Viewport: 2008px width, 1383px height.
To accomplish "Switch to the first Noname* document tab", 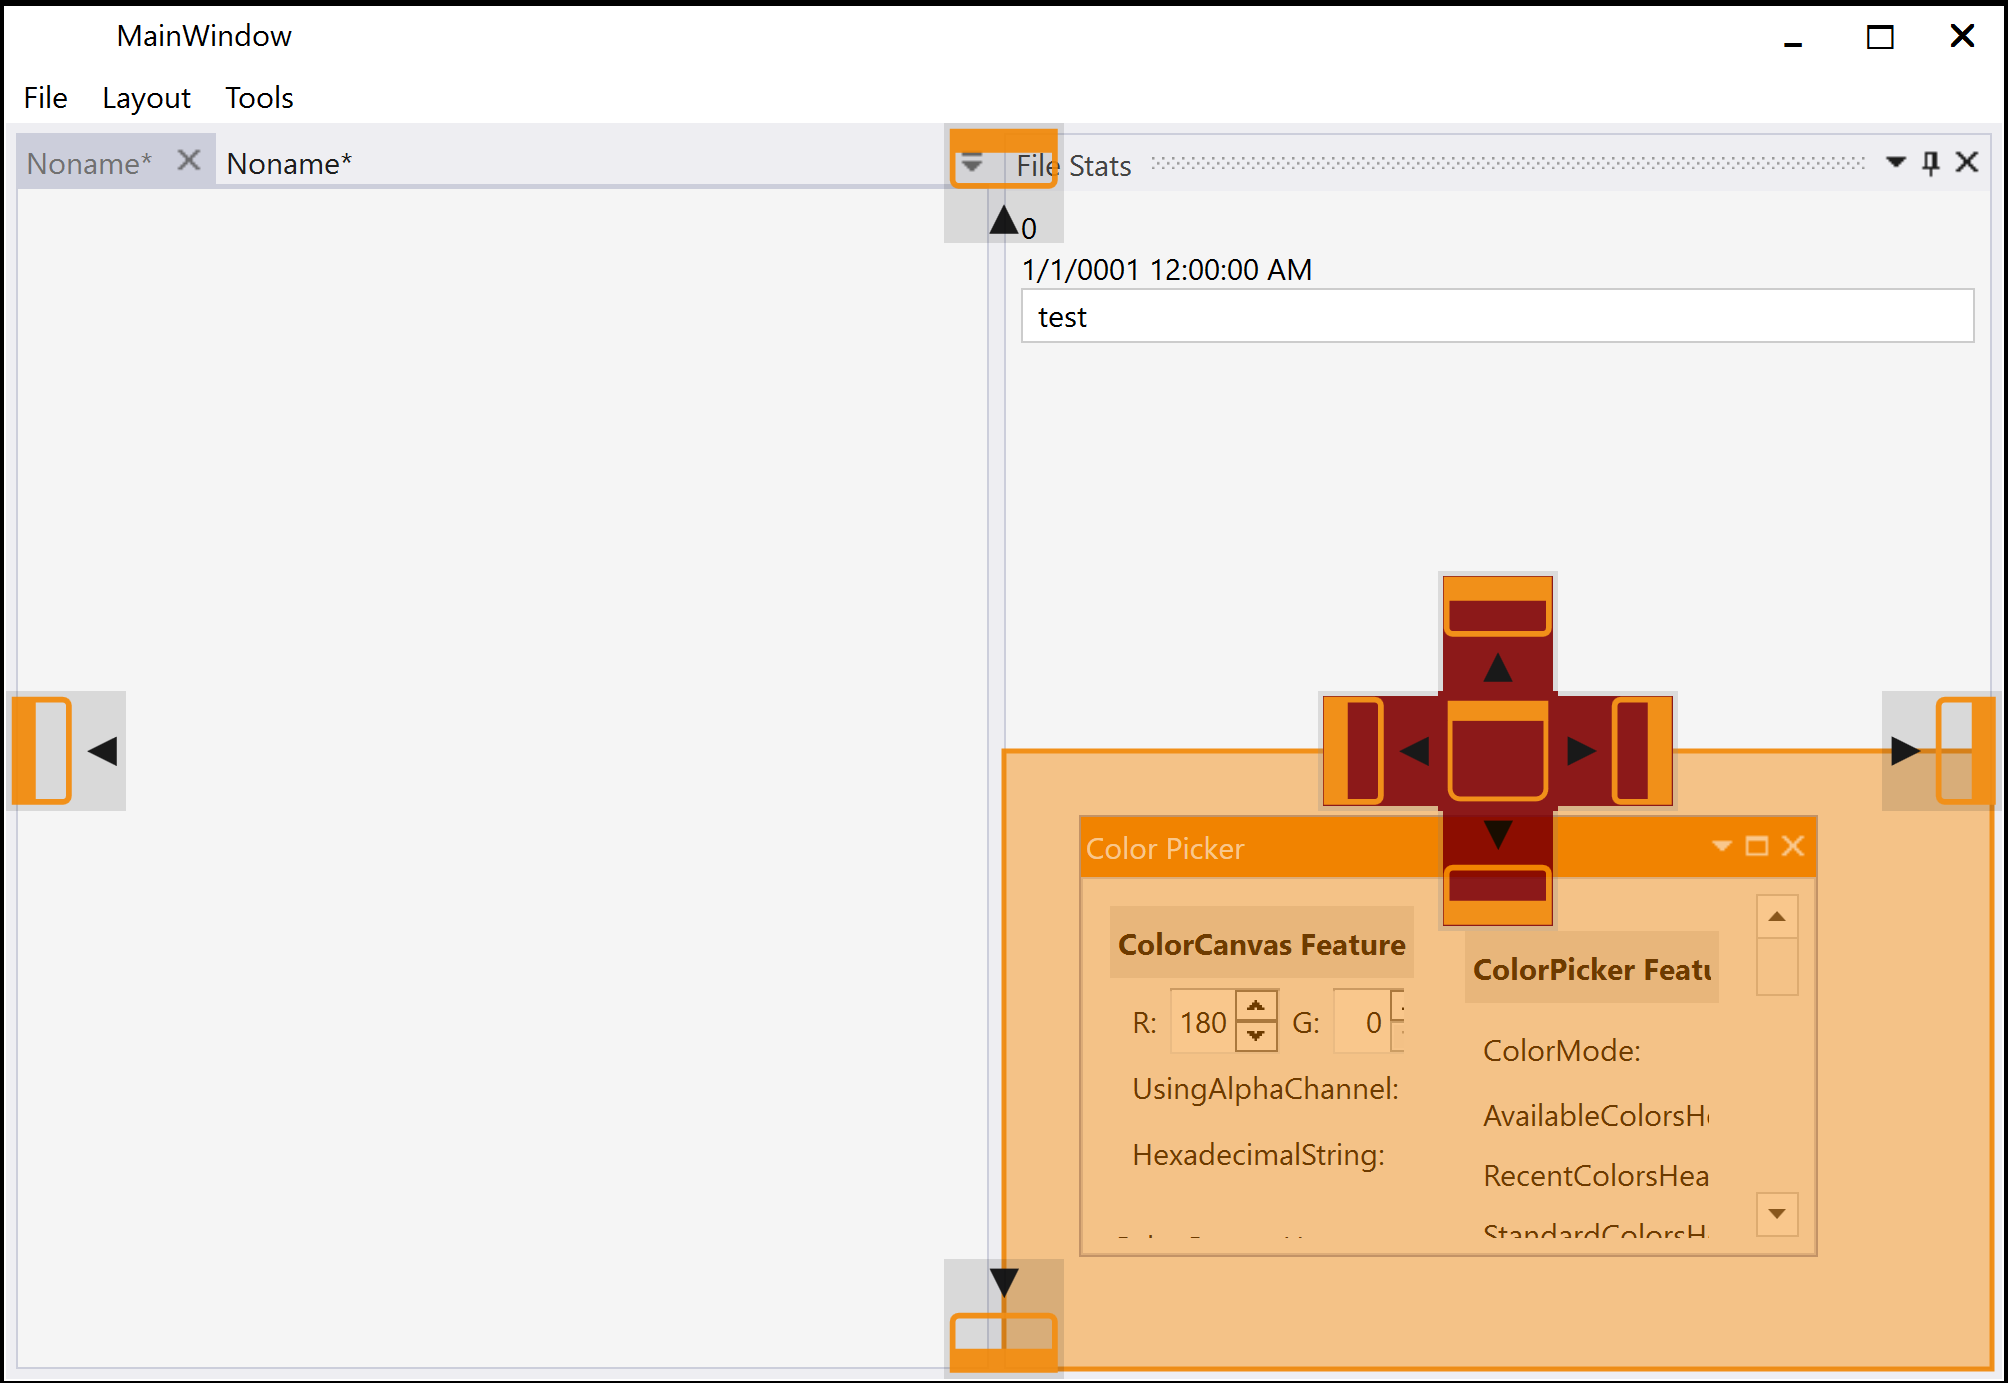I will pos(89,163).
